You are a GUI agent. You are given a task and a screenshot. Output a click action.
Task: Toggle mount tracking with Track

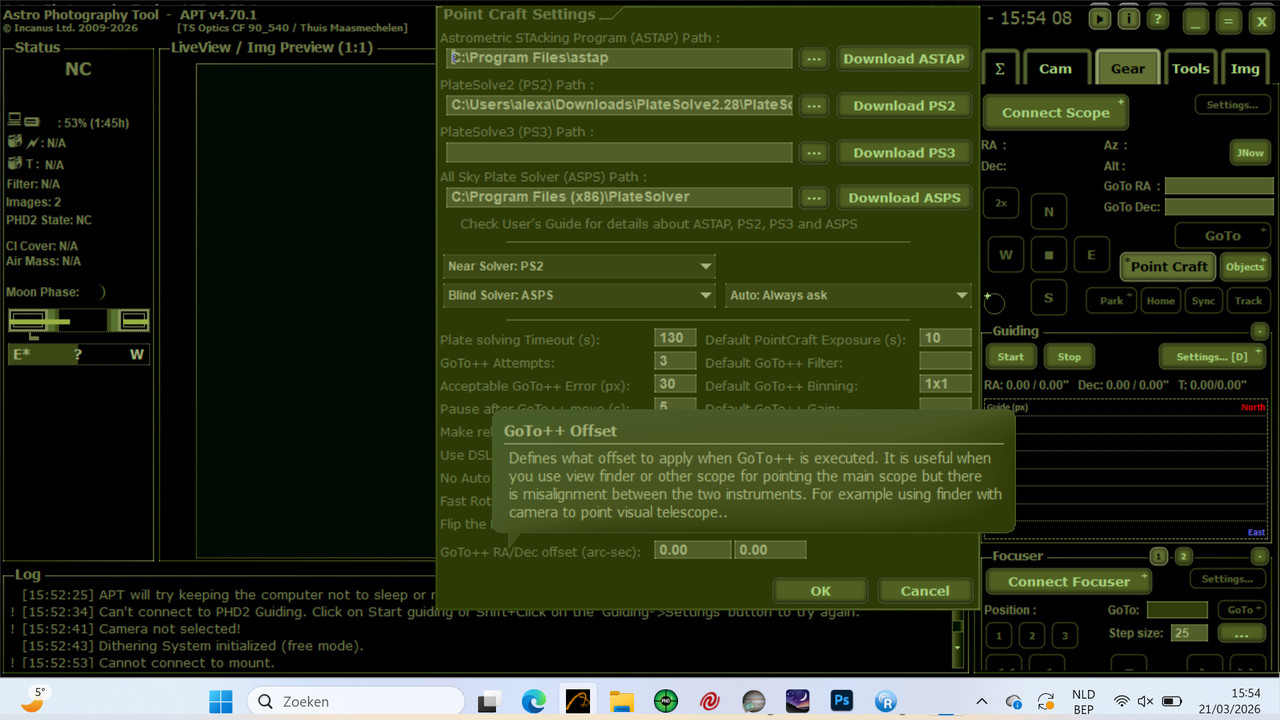(1248, 301)
